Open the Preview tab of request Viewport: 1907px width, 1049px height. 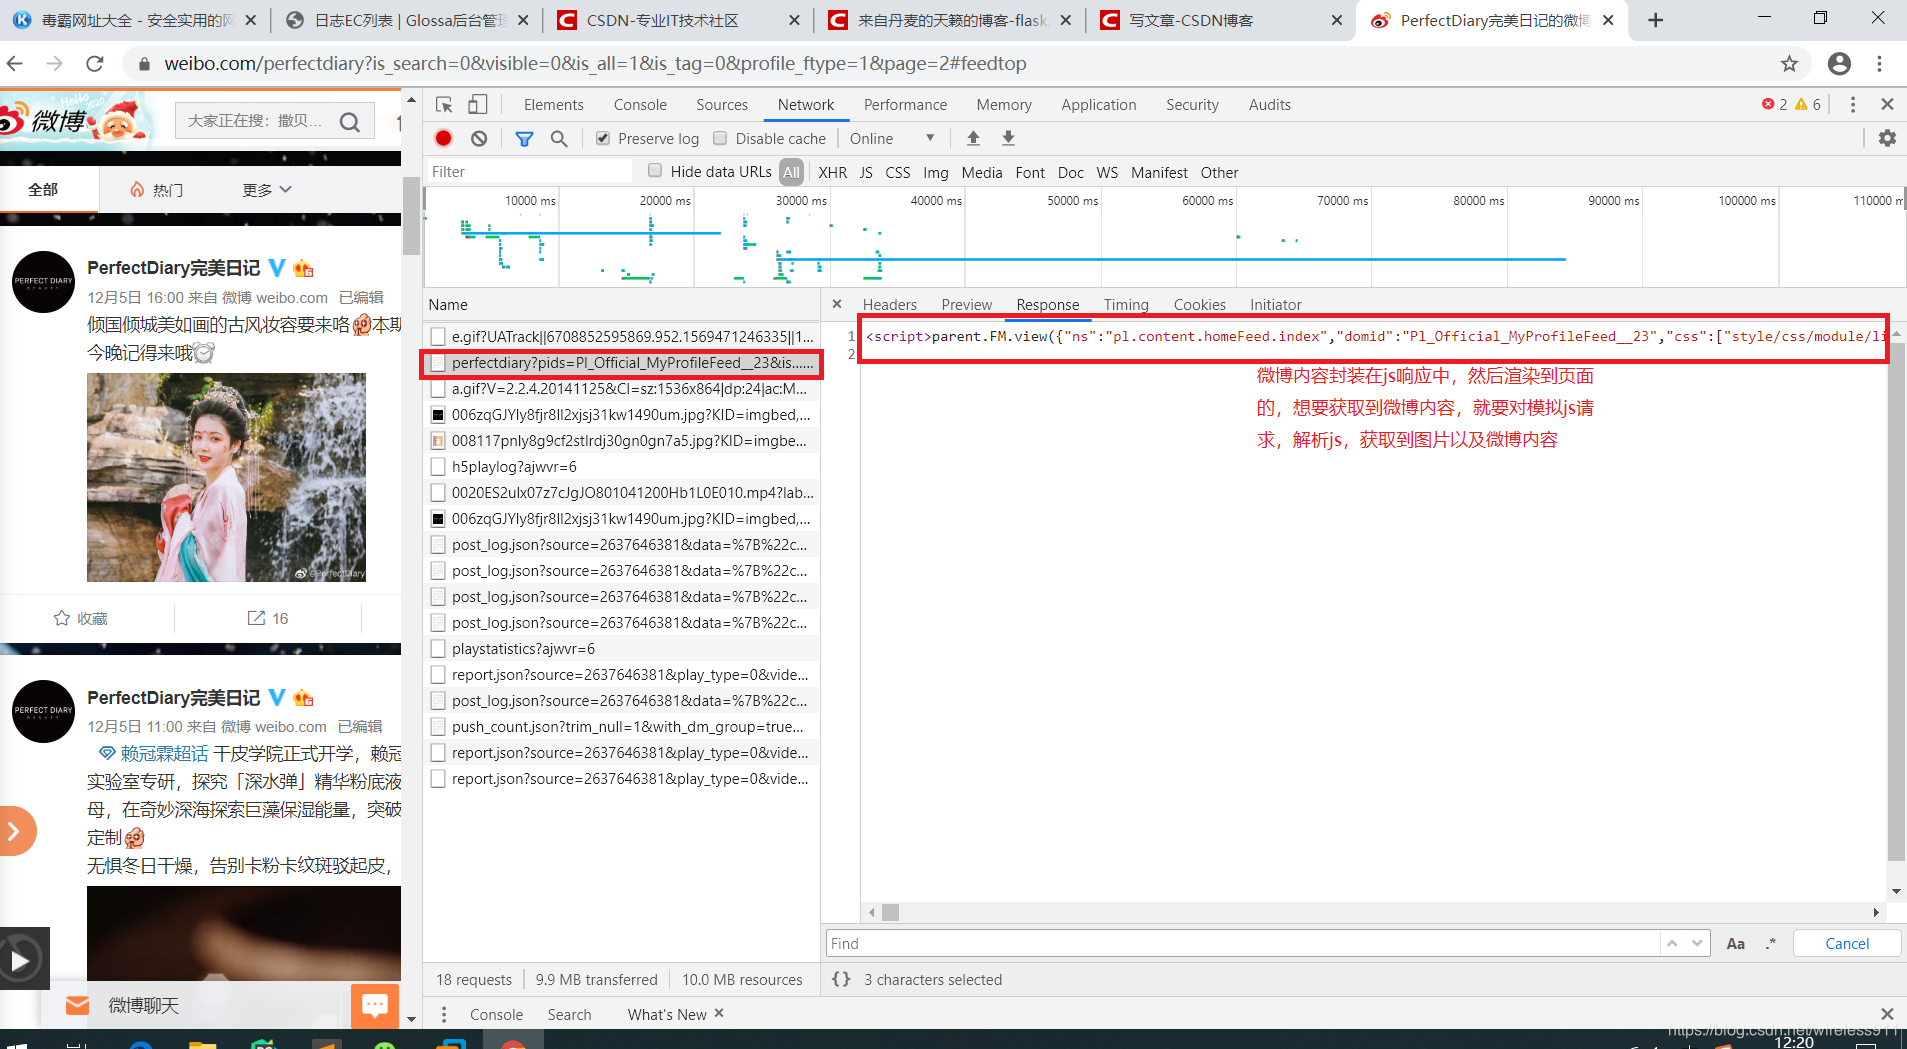click(x=966, y=304)
